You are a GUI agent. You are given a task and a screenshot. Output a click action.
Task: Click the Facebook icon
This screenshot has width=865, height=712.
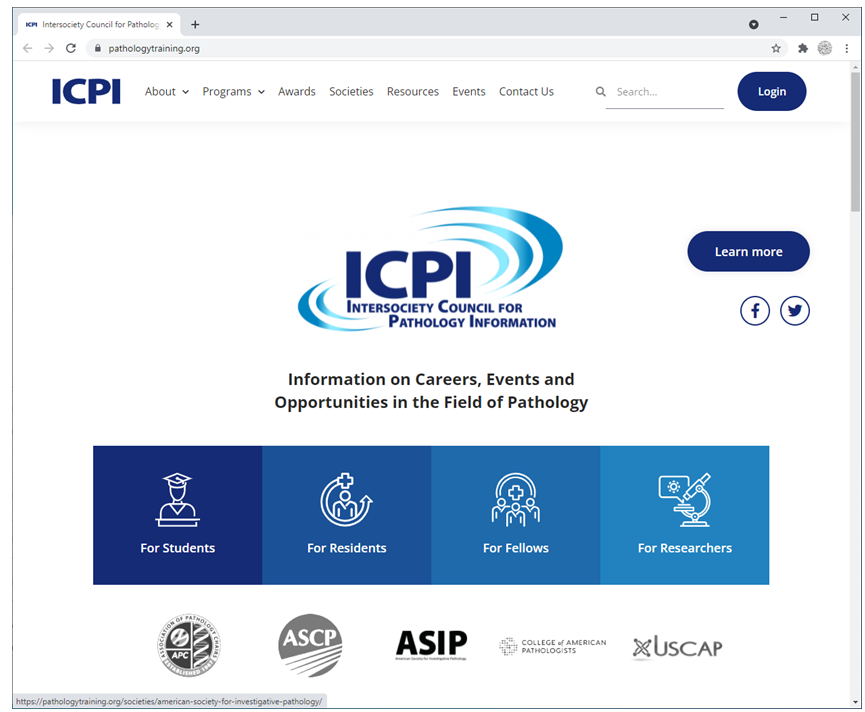(x=755, y=311)
